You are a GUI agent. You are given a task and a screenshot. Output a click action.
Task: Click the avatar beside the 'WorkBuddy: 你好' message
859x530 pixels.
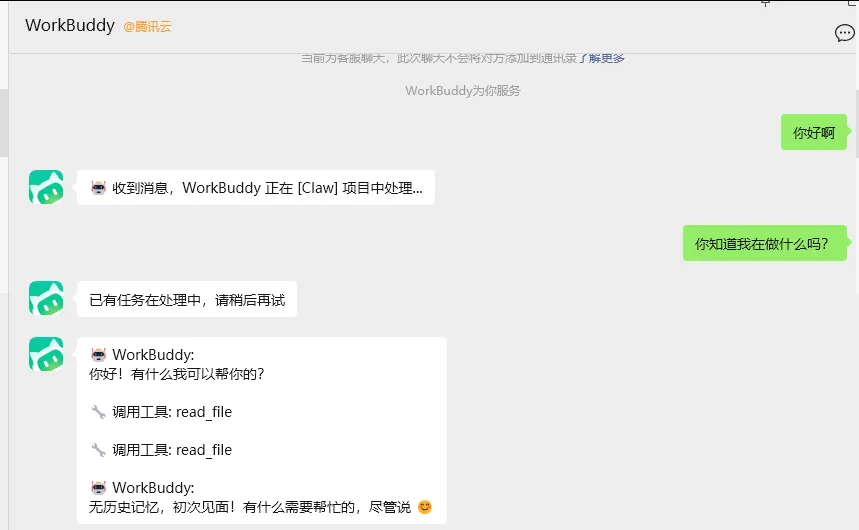(x=46, y=354)
